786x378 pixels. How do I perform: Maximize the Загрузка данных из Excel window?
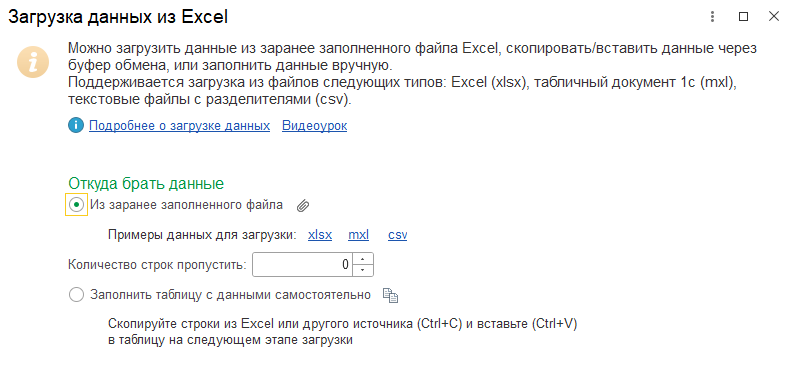[x=744, y=17]
